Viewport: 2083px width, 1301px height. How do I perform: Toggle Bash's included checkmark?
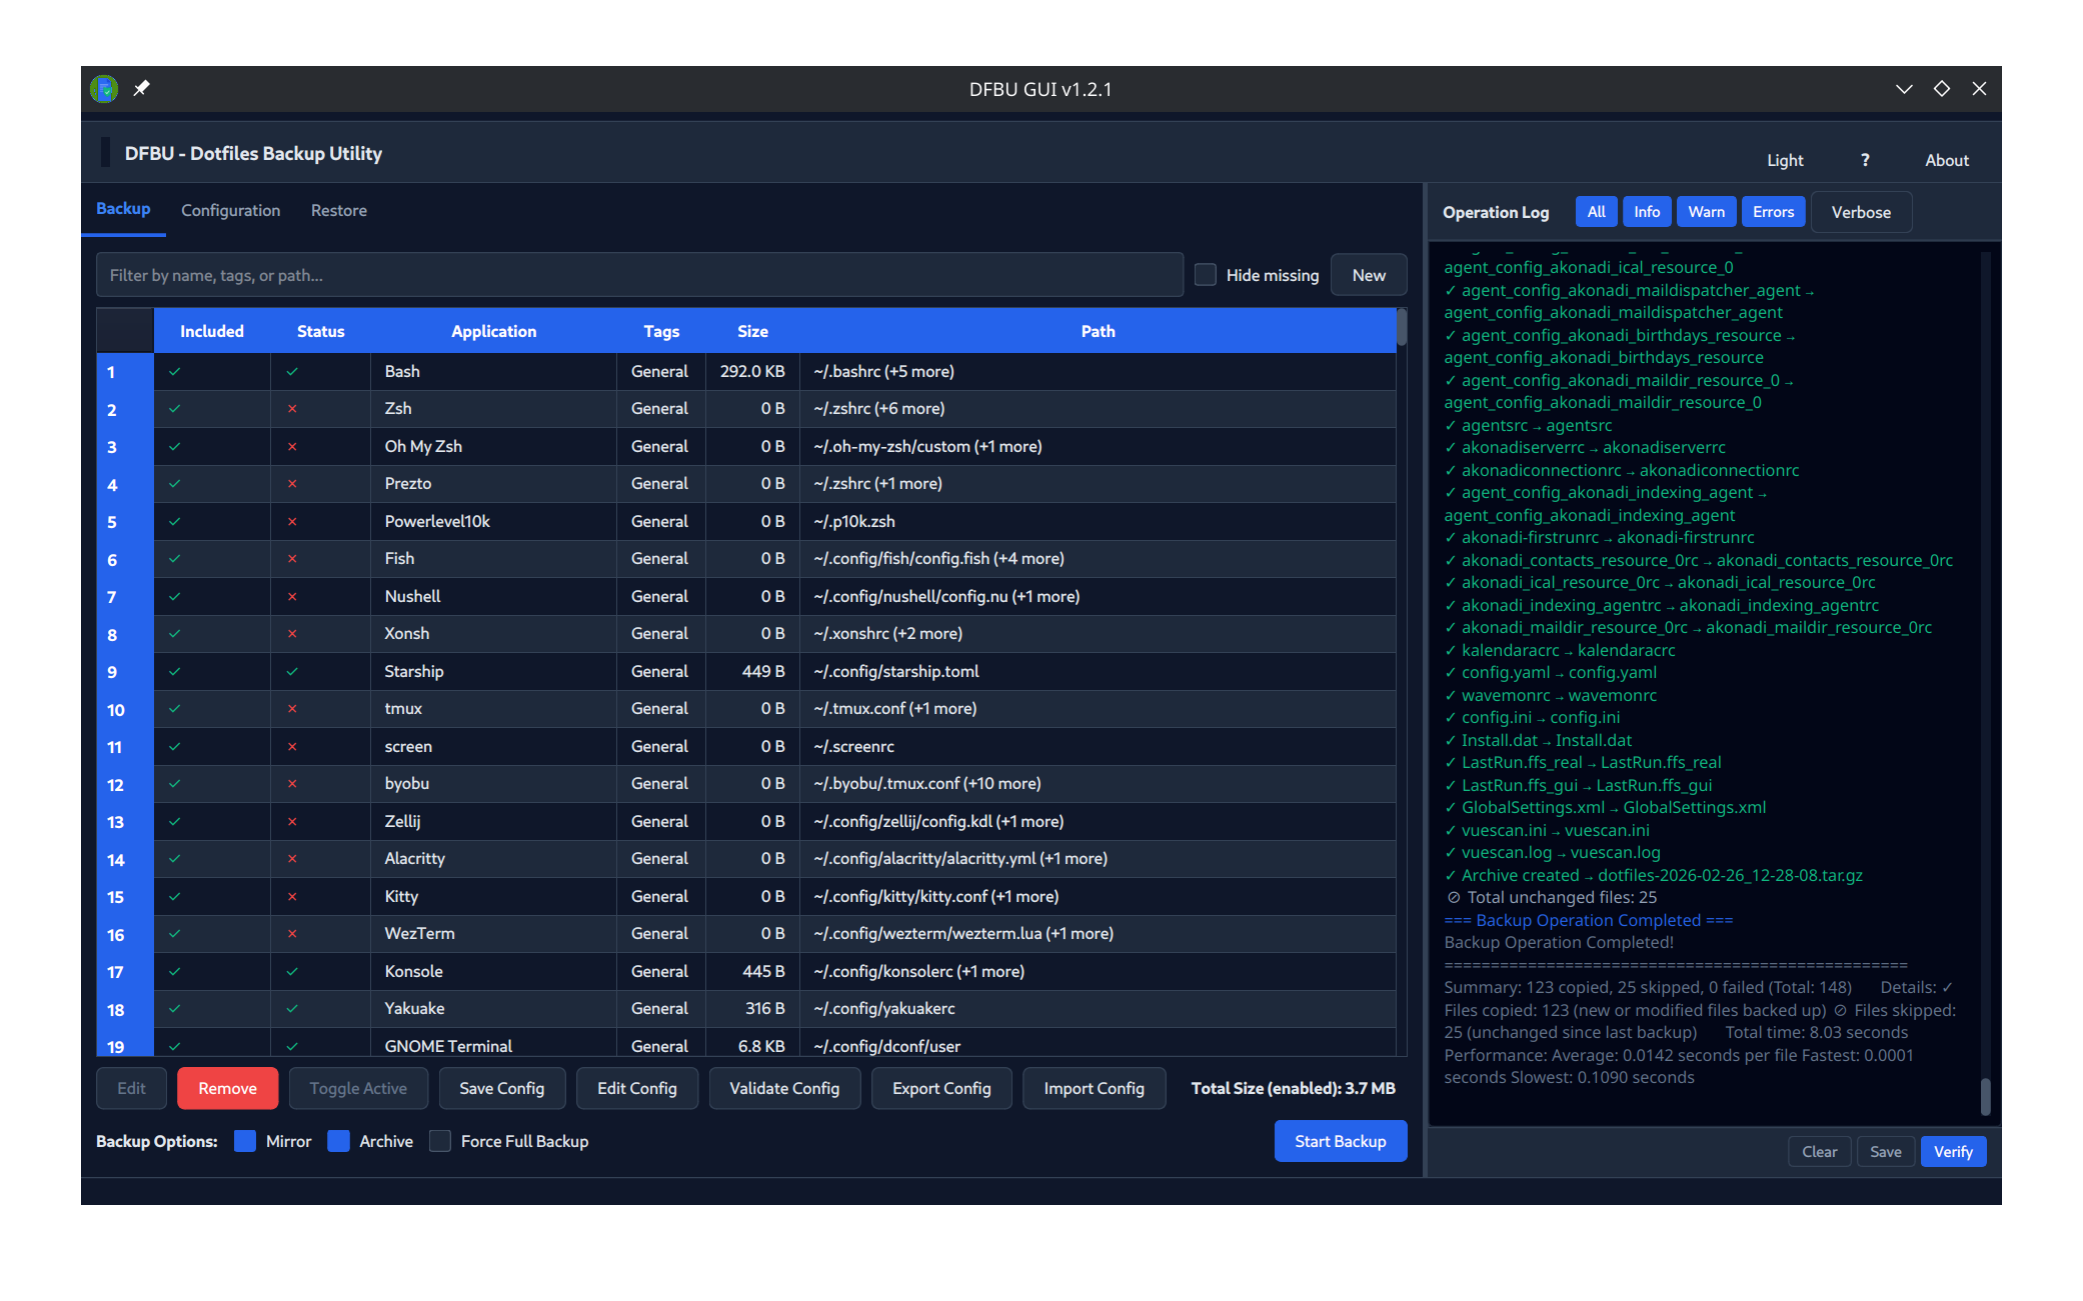coord(174,371)
